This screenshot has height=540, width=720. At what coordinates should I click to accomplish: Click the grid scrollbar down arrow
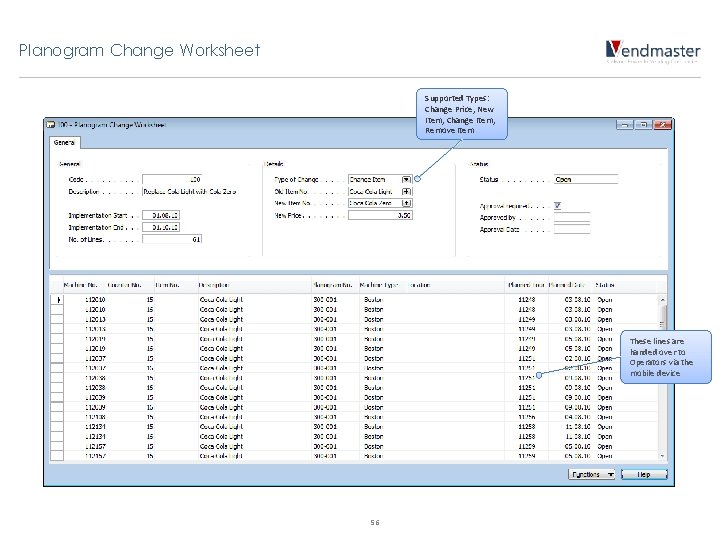[x=662, y=456]
